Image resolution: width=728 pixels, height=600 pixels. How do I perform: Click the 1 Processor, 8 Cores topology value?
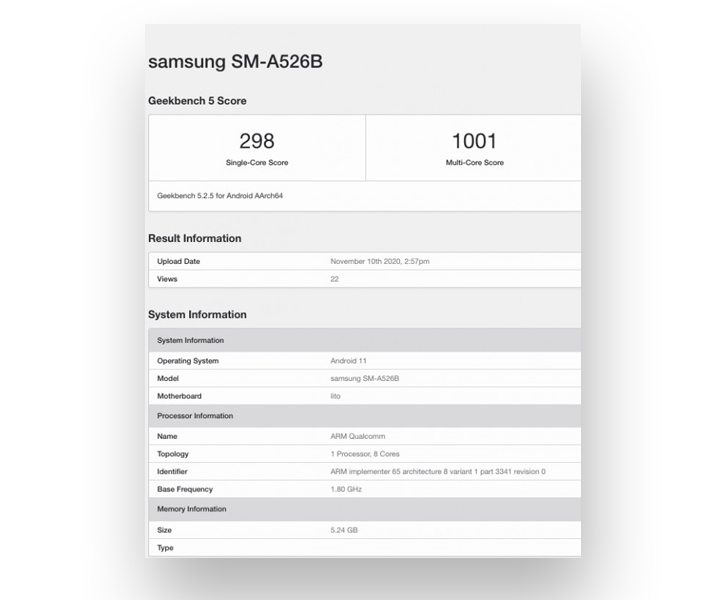pos(365,454)
